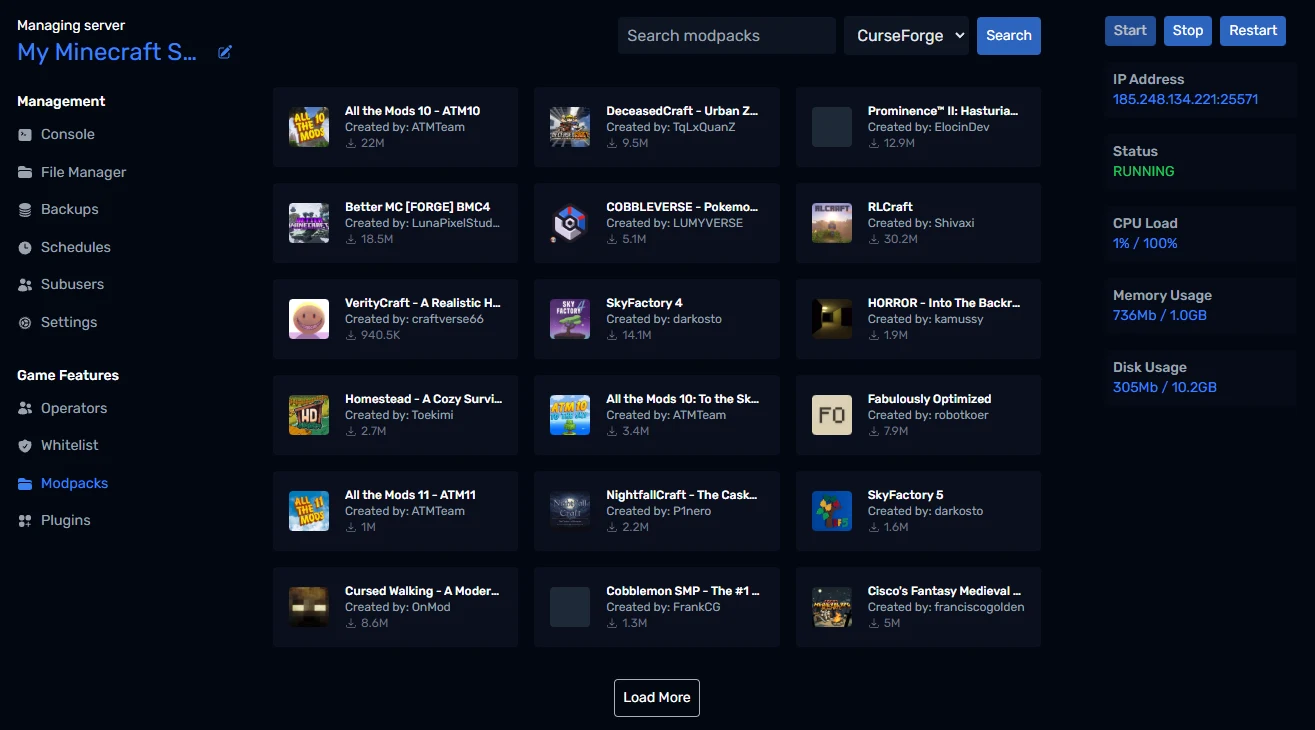The width and height of the screenshot is (1315, 730).
Task: Open the CurseForge source dropdown
Action: [x=907, y=35]
